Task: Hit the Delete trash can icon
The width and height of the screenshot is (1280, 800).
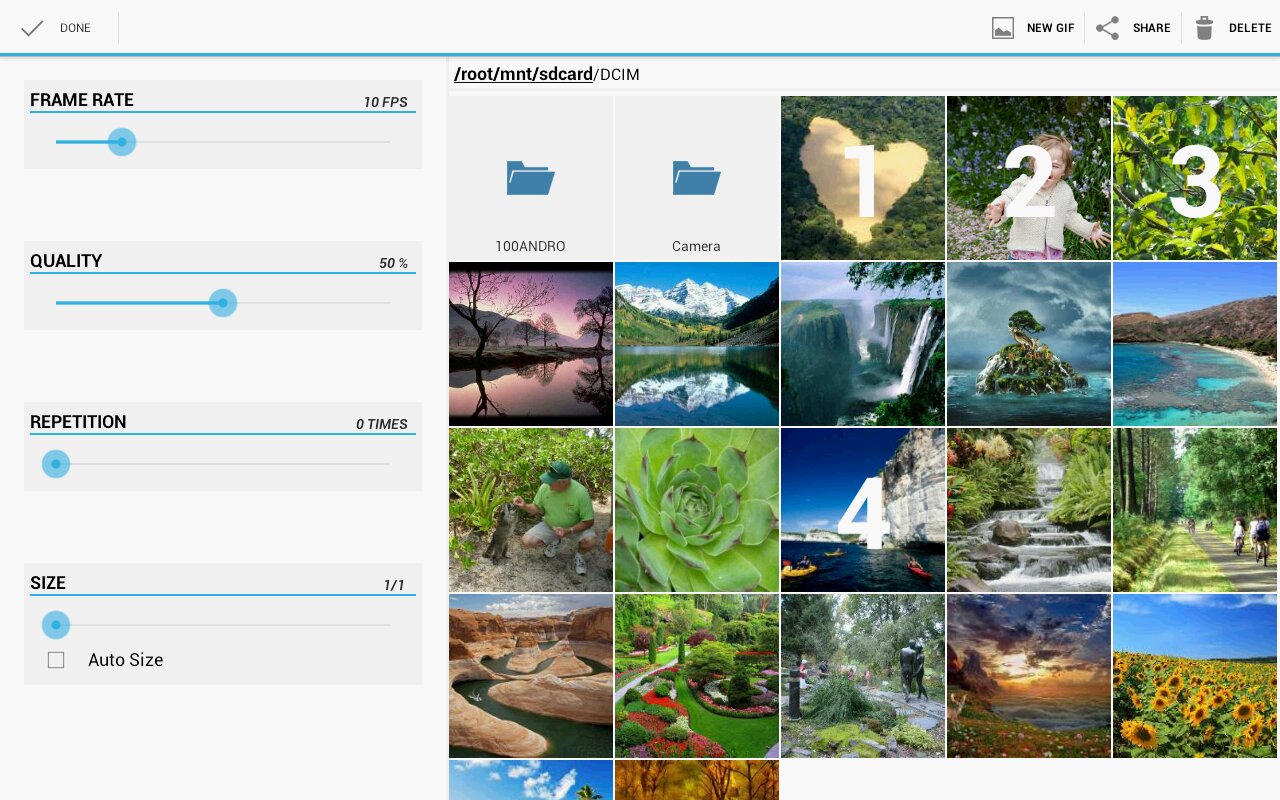Action: pyautogui.click(x=1204, y=28)
